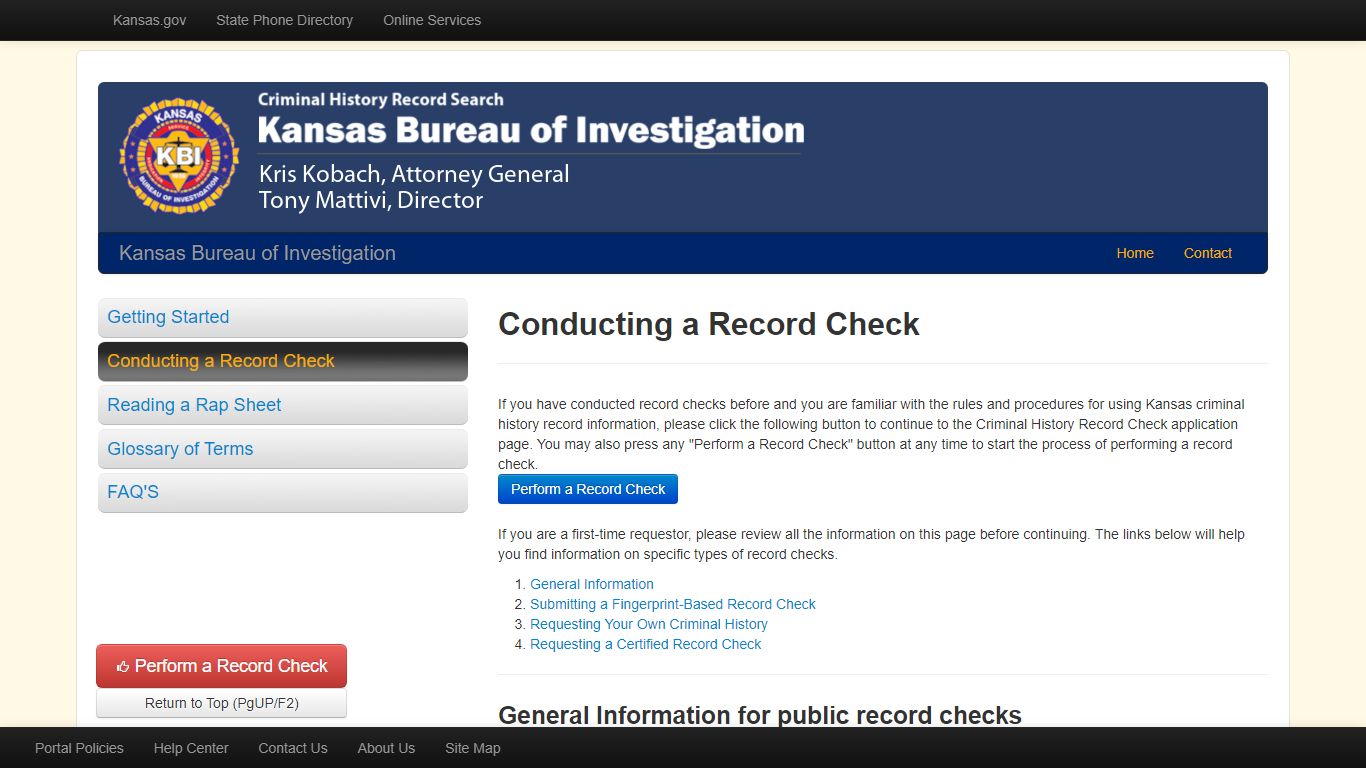Click General Information for public record checks heading

[760, 715]
